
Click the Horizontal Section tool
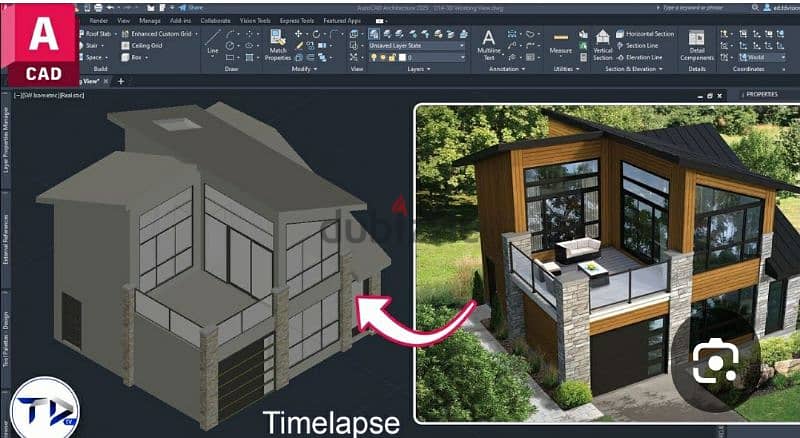point(646,33)
